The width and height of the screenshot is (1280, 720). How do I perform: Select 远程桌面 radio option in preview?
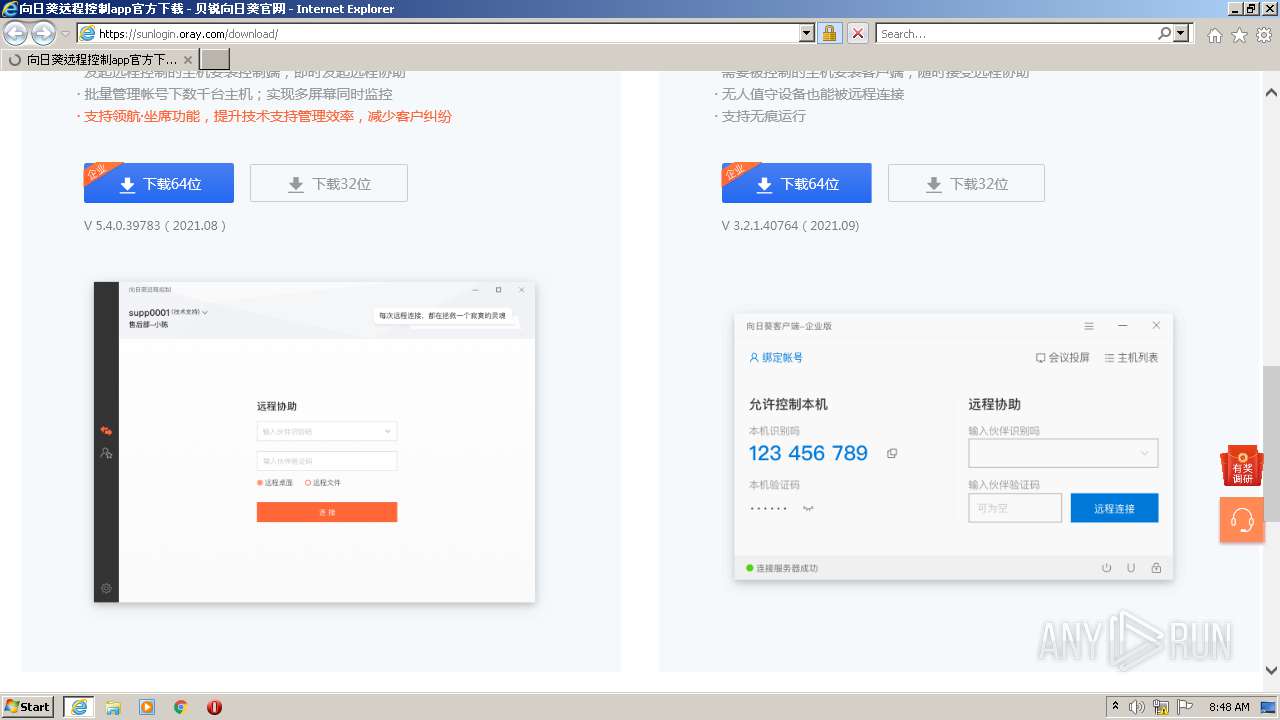point(275,483)
